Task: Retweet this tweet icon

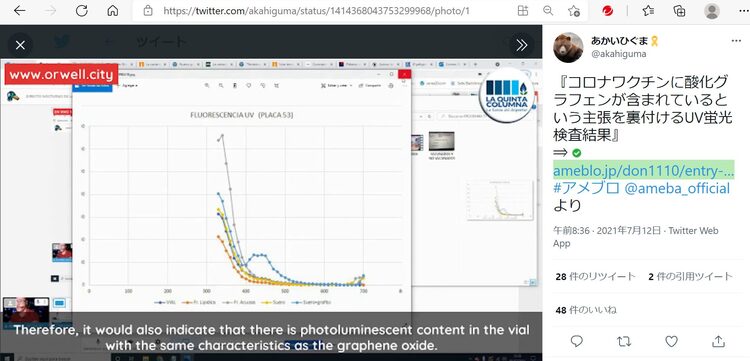Action: pos(624,341)
